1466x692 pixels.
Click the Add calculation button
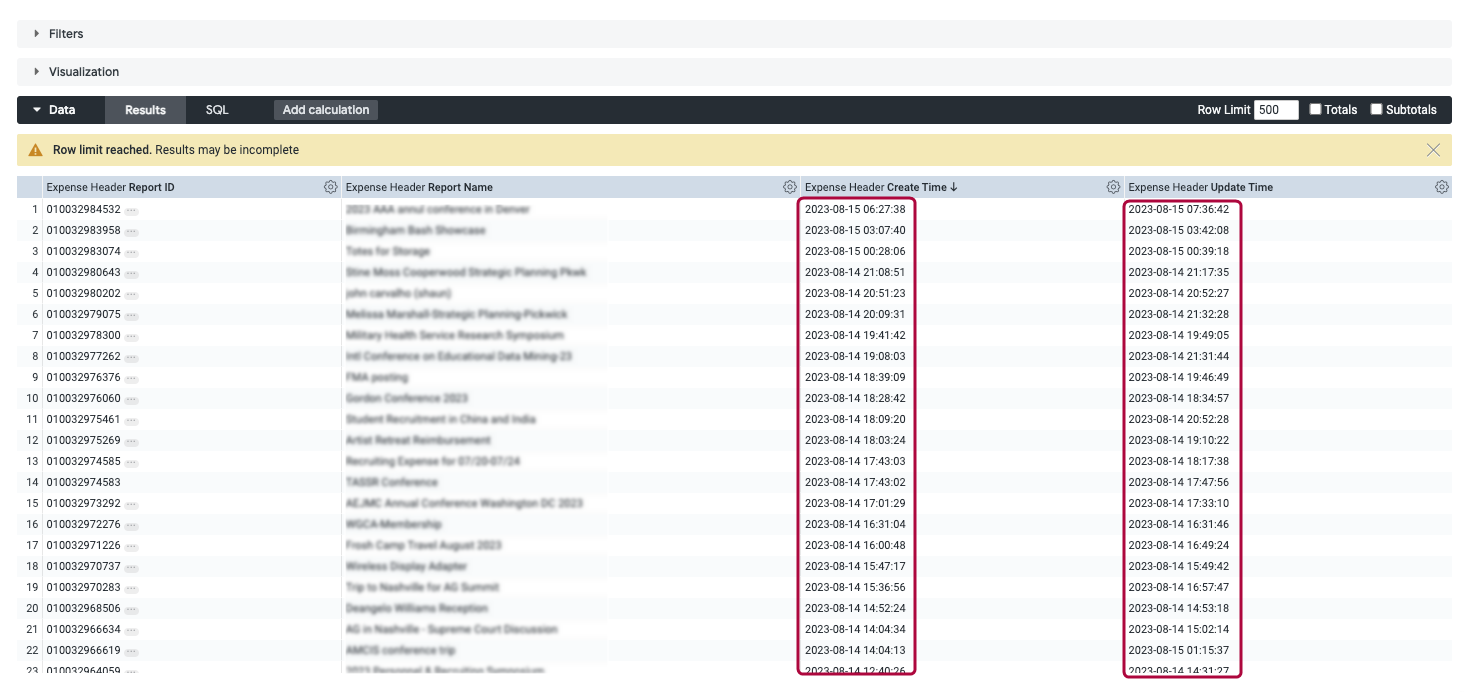(x=324, y=110)
